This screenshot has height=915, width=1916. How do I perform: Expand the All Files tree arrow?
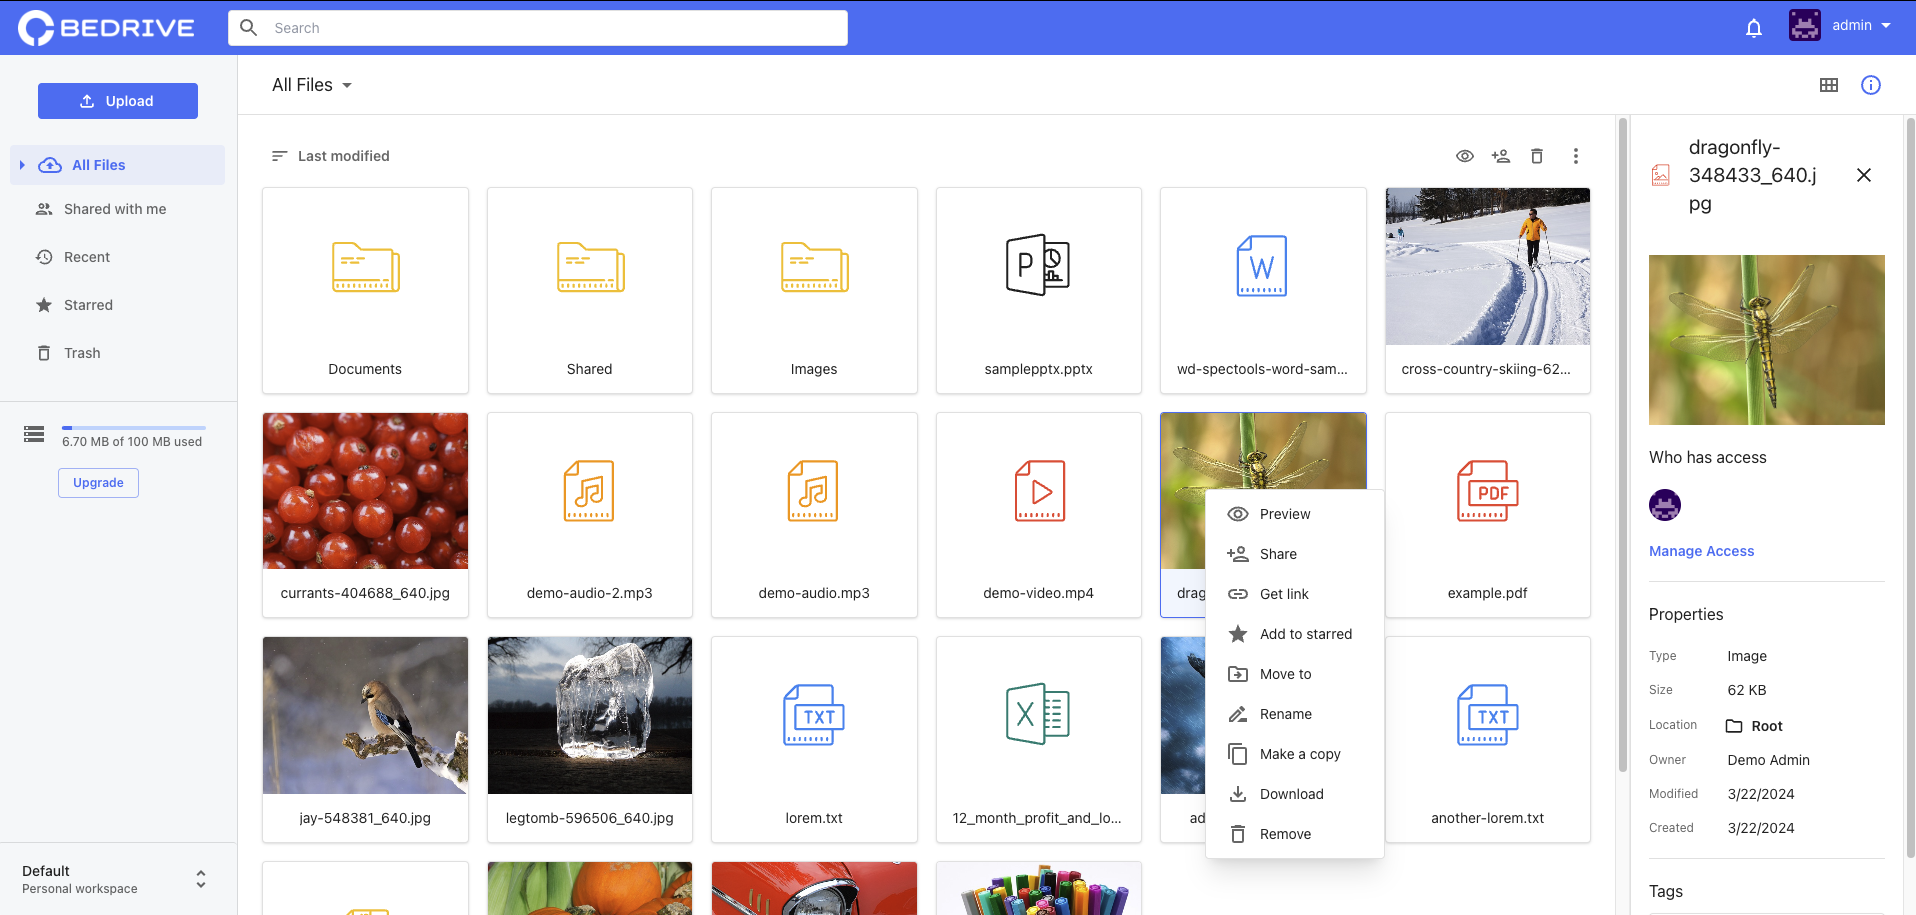coord(22,165)
